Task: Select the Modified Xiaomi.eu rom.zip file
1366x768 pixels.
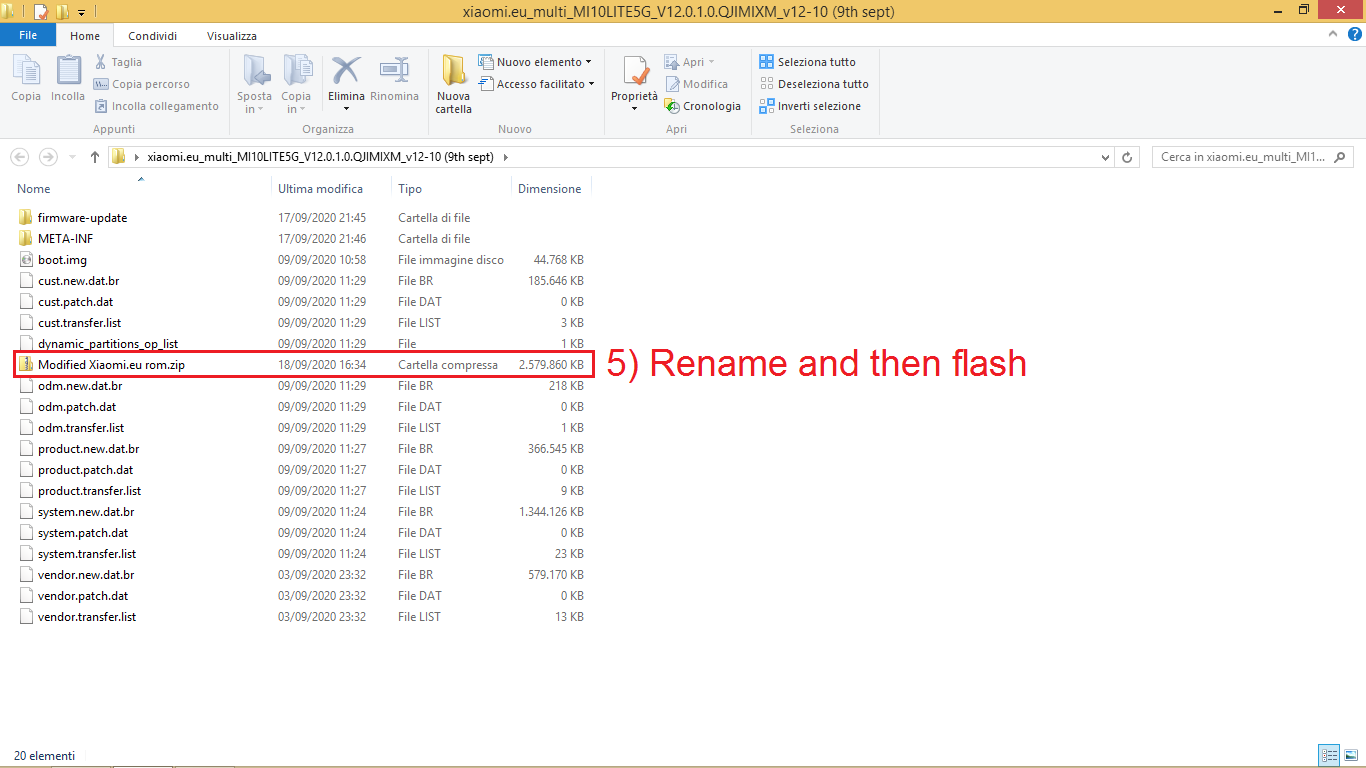Action: coord(111,365)
